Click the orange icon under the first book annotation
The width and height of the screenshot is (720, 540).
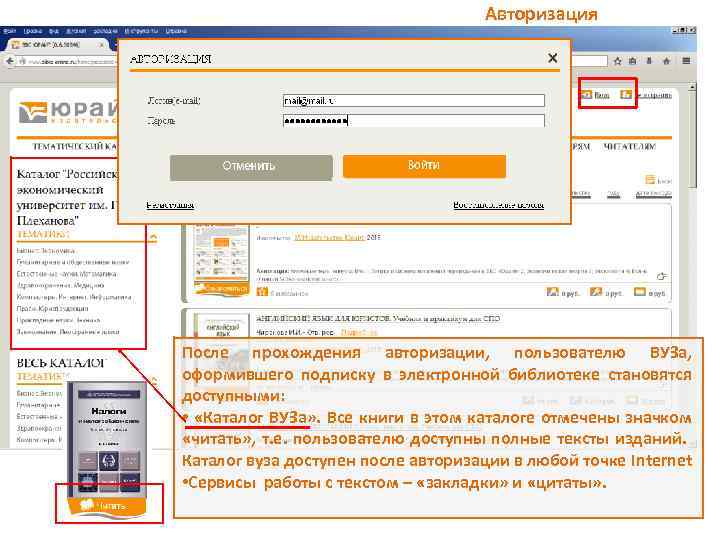[x=262, y=292]
